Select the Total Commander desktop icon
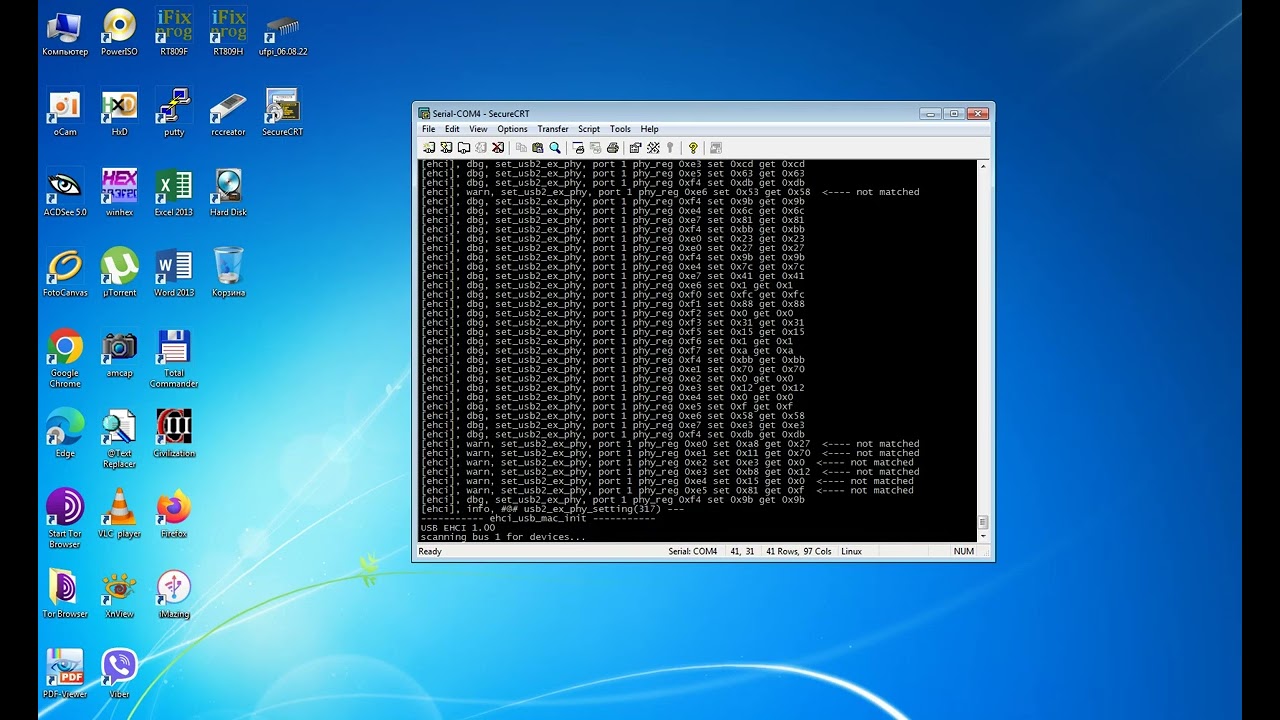The height and width of the screenshot is (720, 1280). (x=174, y=359)
